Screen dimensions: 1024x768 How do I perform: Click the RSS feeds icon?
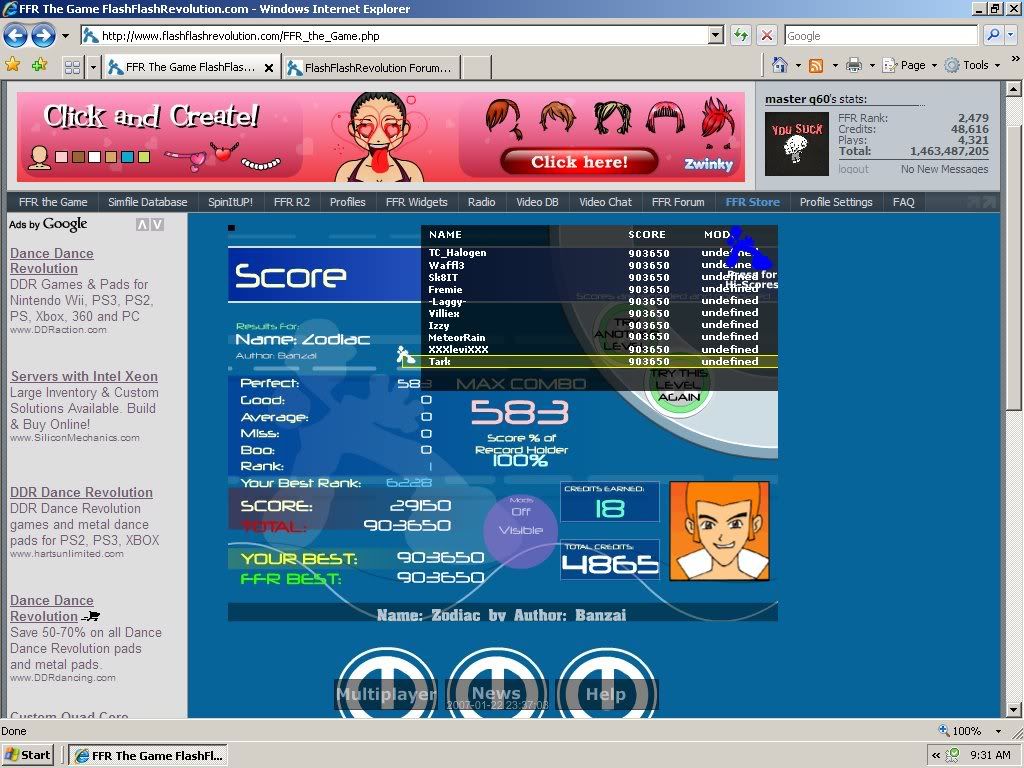click(816, 65)
